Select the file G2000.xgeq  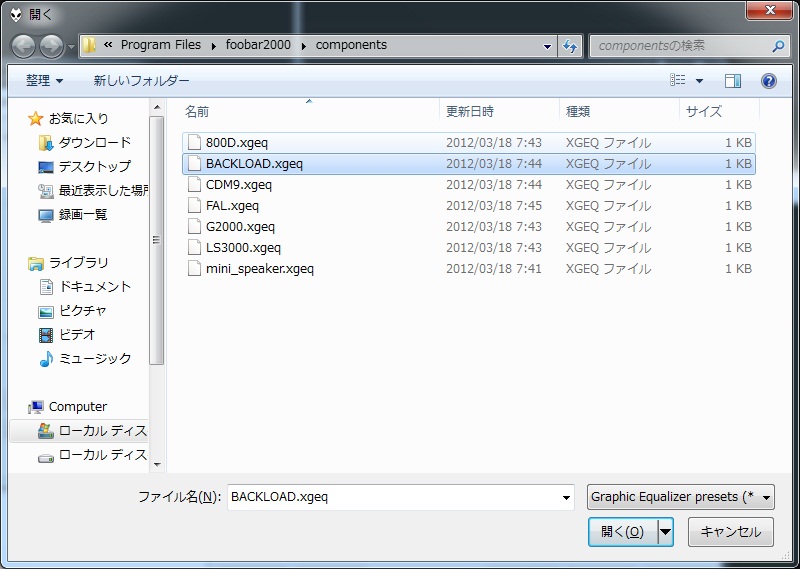(468, 226)
